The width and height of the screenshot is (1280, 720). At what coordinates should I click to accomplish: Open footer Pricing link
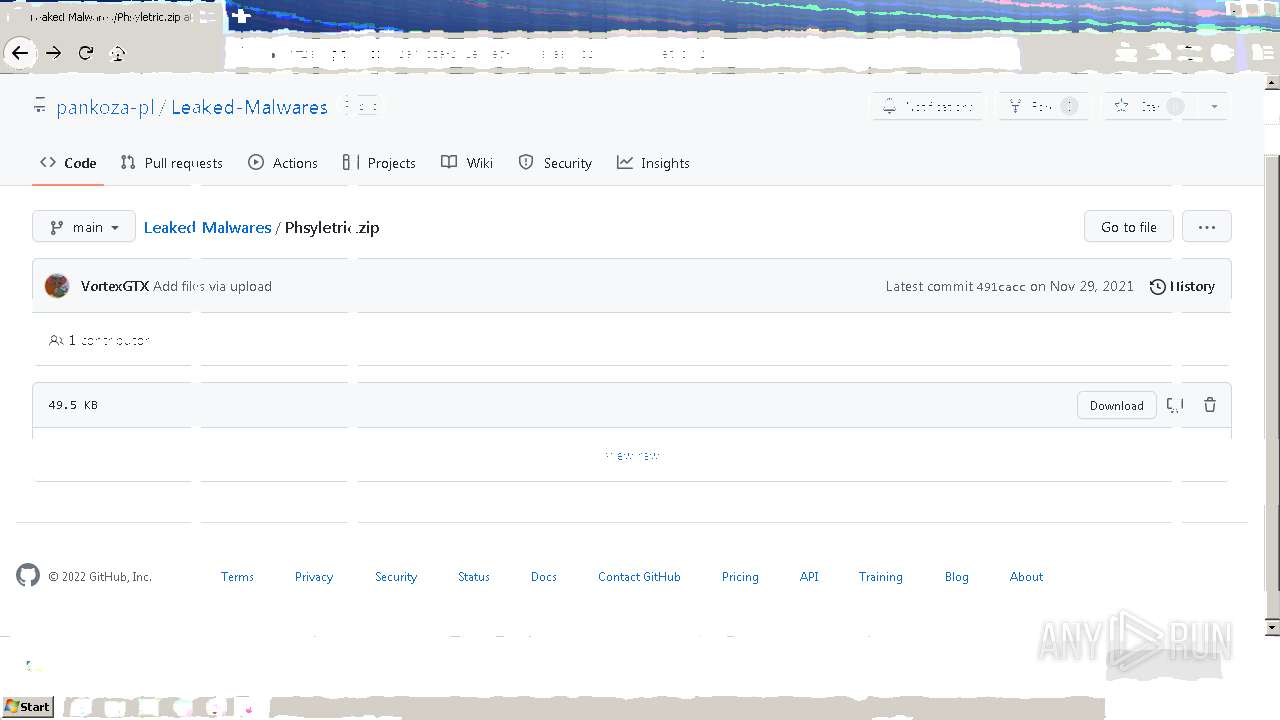(x=740, y=577)
